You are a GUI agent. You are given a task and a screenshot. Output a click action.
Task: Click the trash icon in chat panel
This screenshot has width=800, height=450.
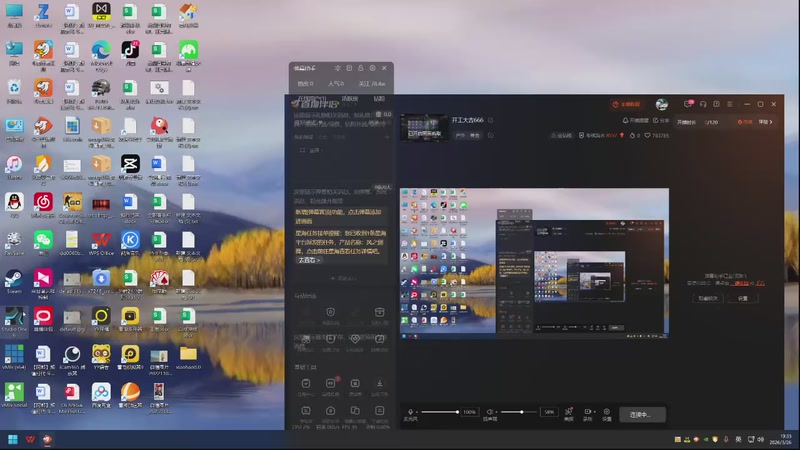click(x=379, y=114)
